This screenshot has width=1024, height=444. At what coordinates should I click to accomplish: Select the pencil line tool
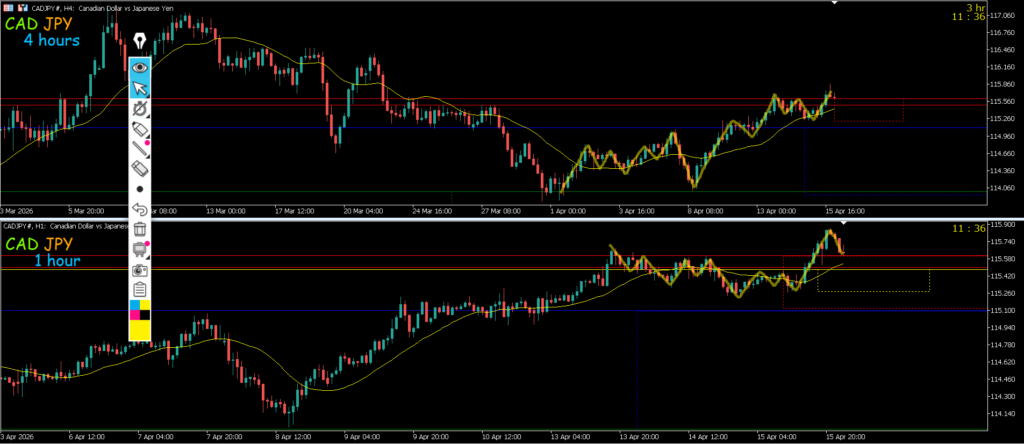click(x=140, y=150)
